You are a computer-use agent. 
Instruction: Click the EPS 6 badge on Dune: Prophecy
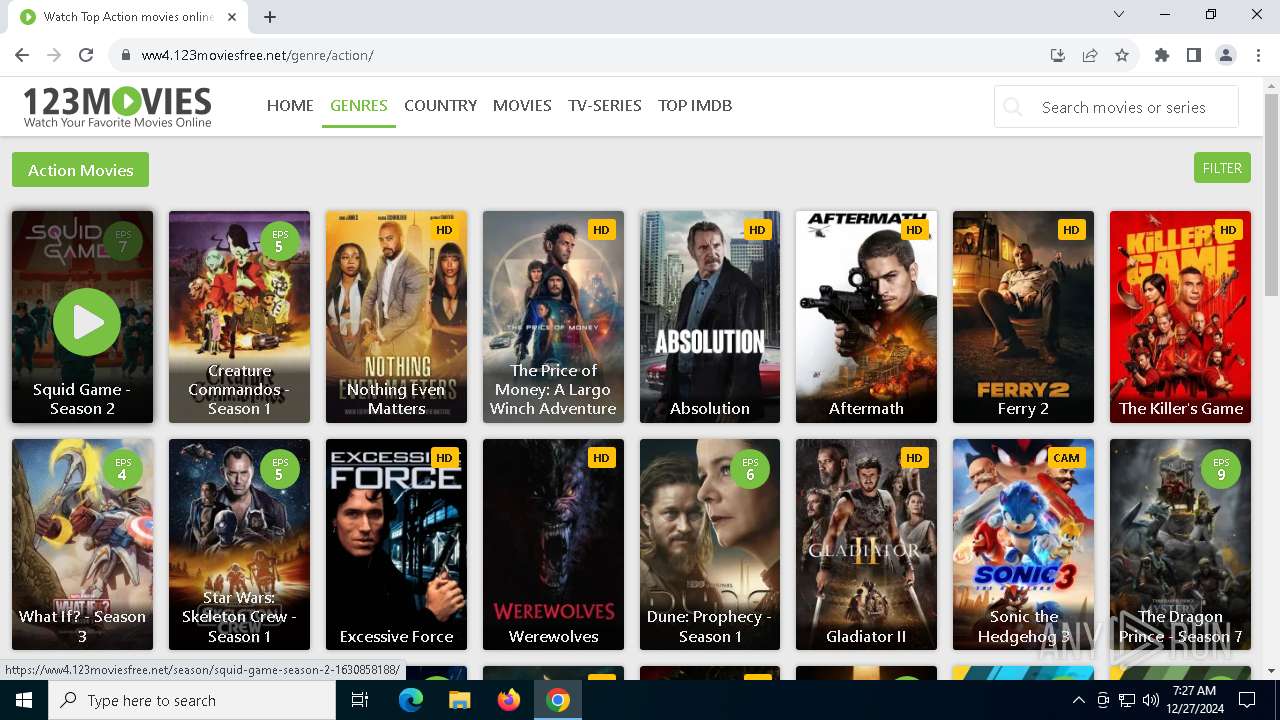[750, 469]
